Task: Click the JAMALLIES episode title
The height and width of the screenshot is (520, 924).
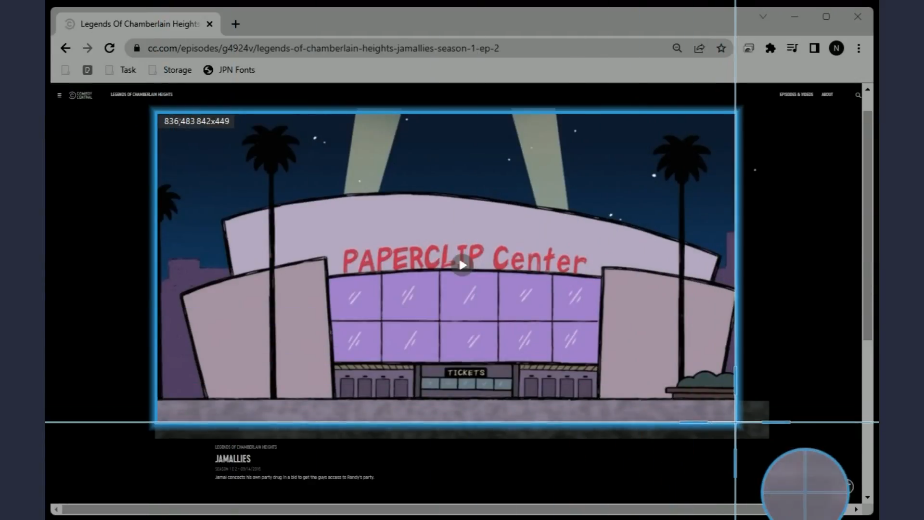Action: click(x=233, y=459)
